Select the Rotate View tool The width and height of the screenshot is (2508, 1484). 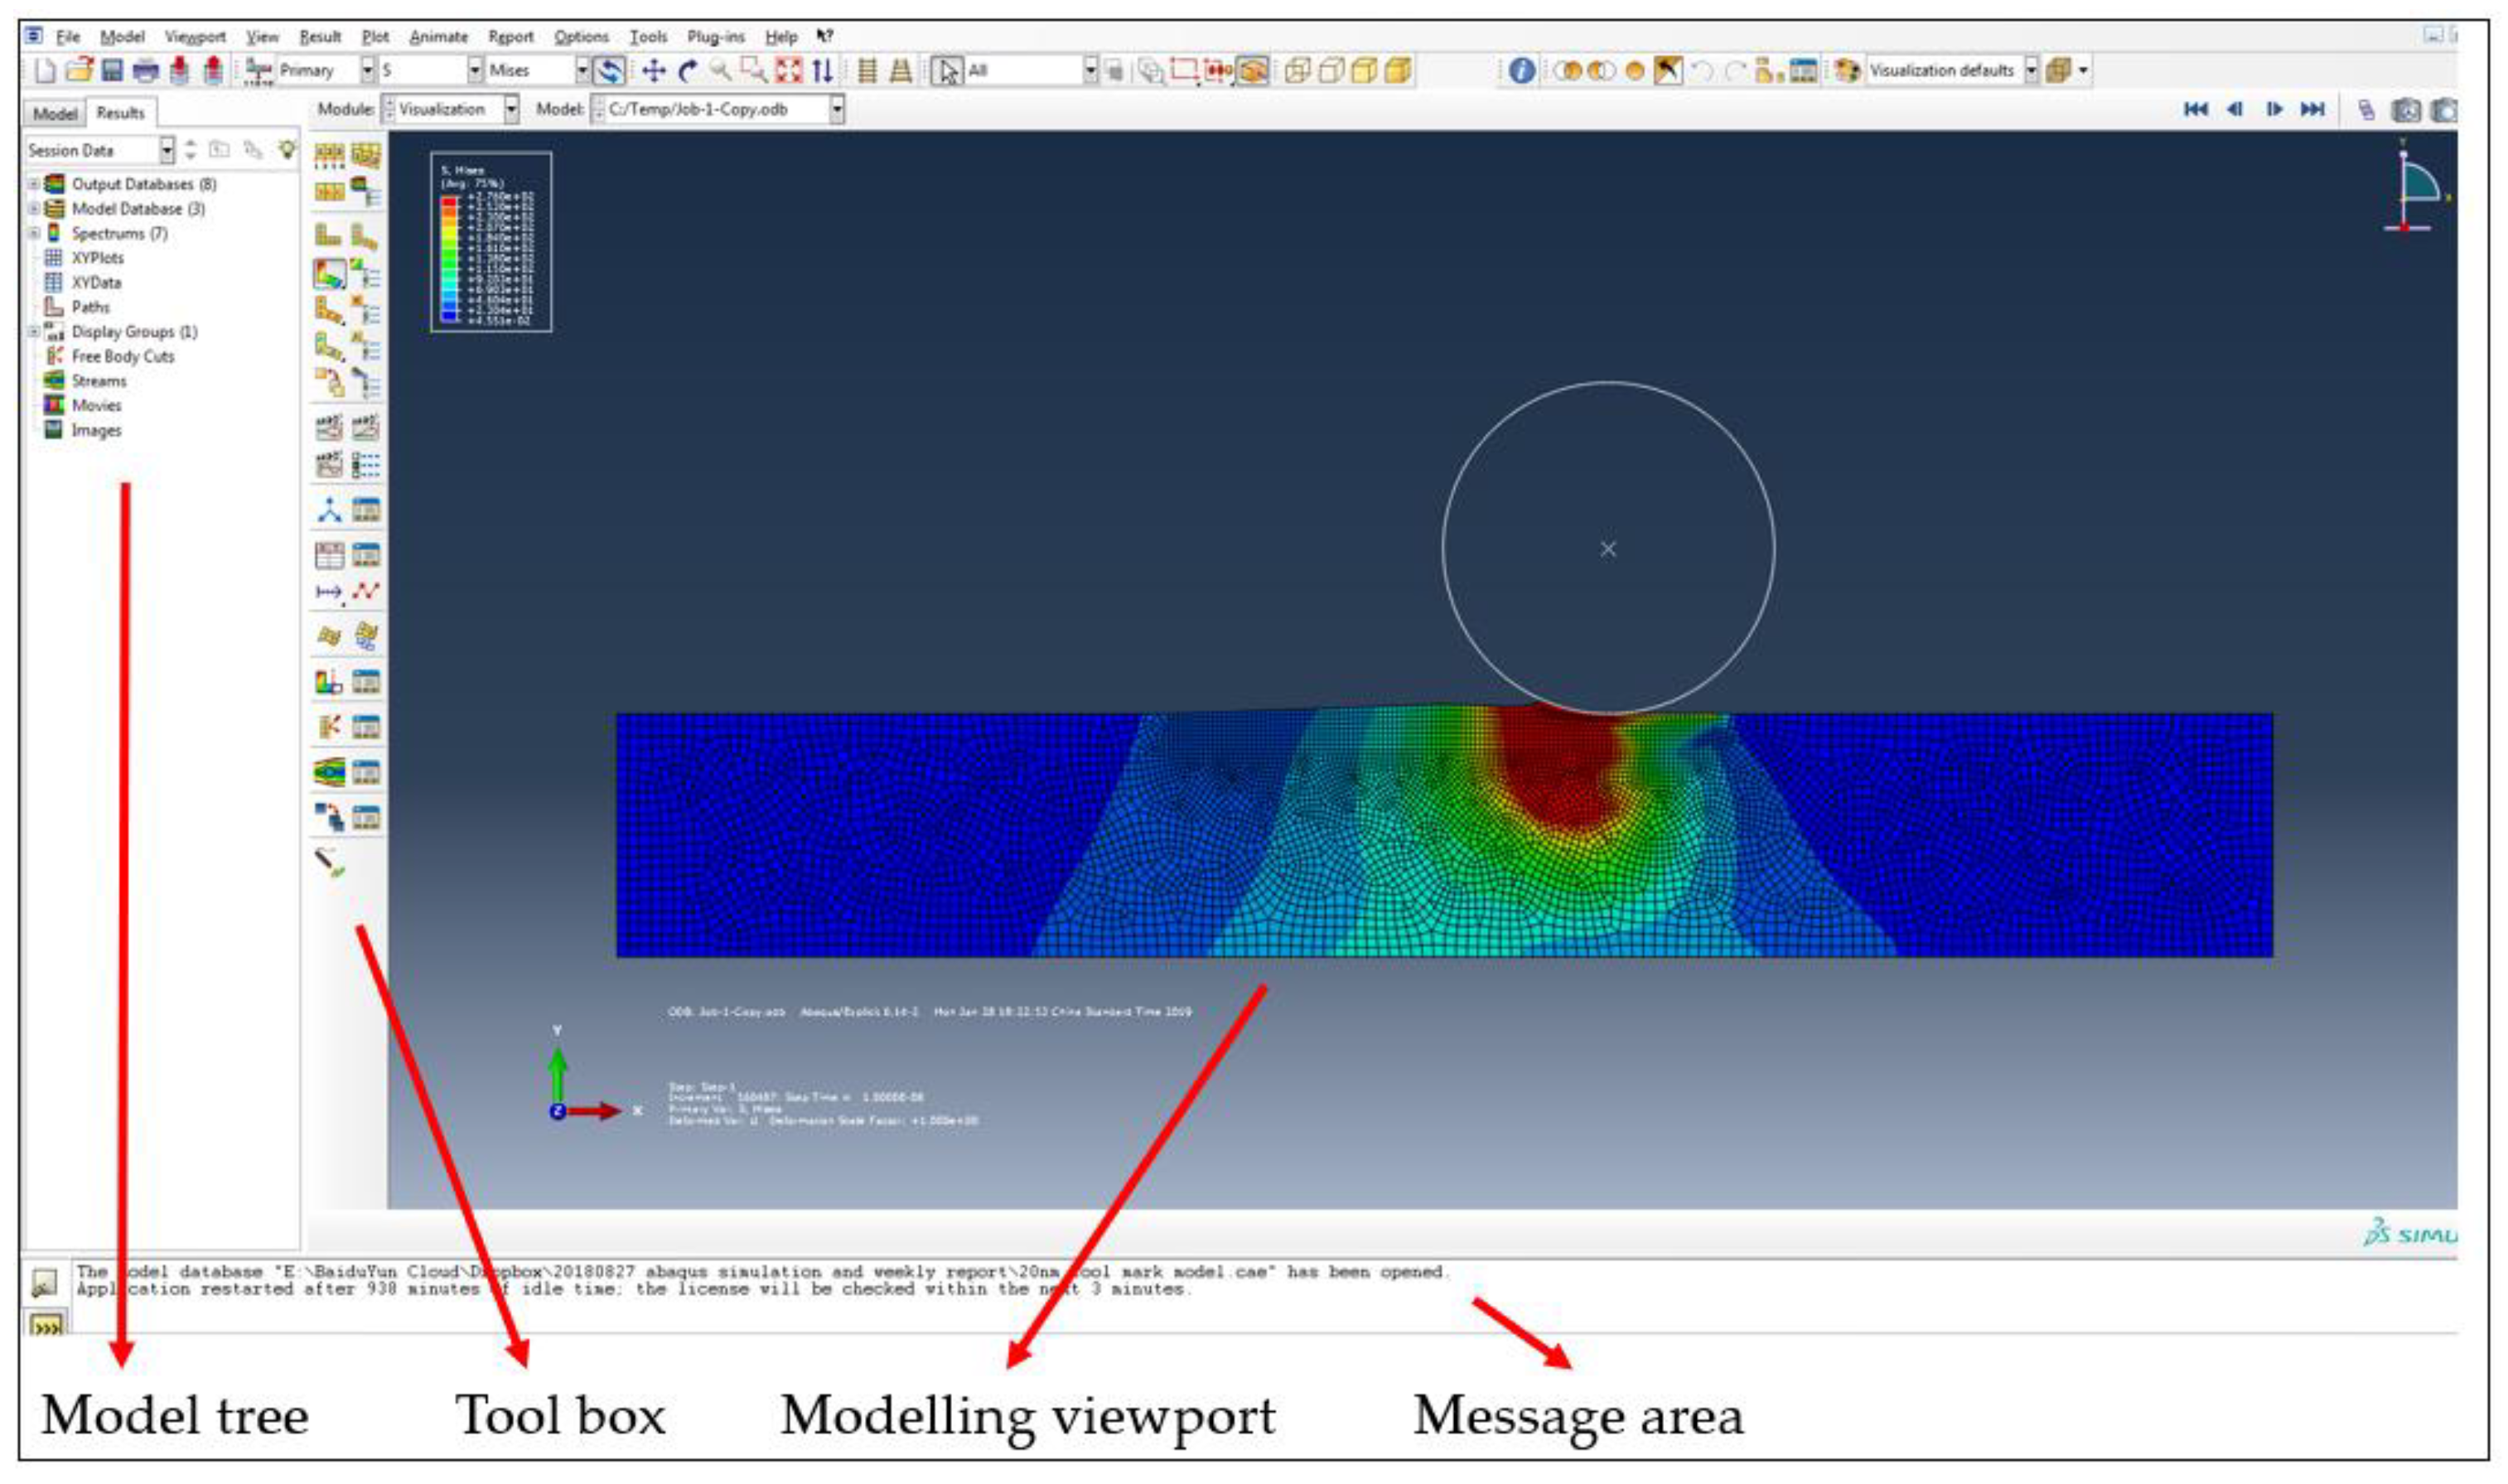coord(687,70)
